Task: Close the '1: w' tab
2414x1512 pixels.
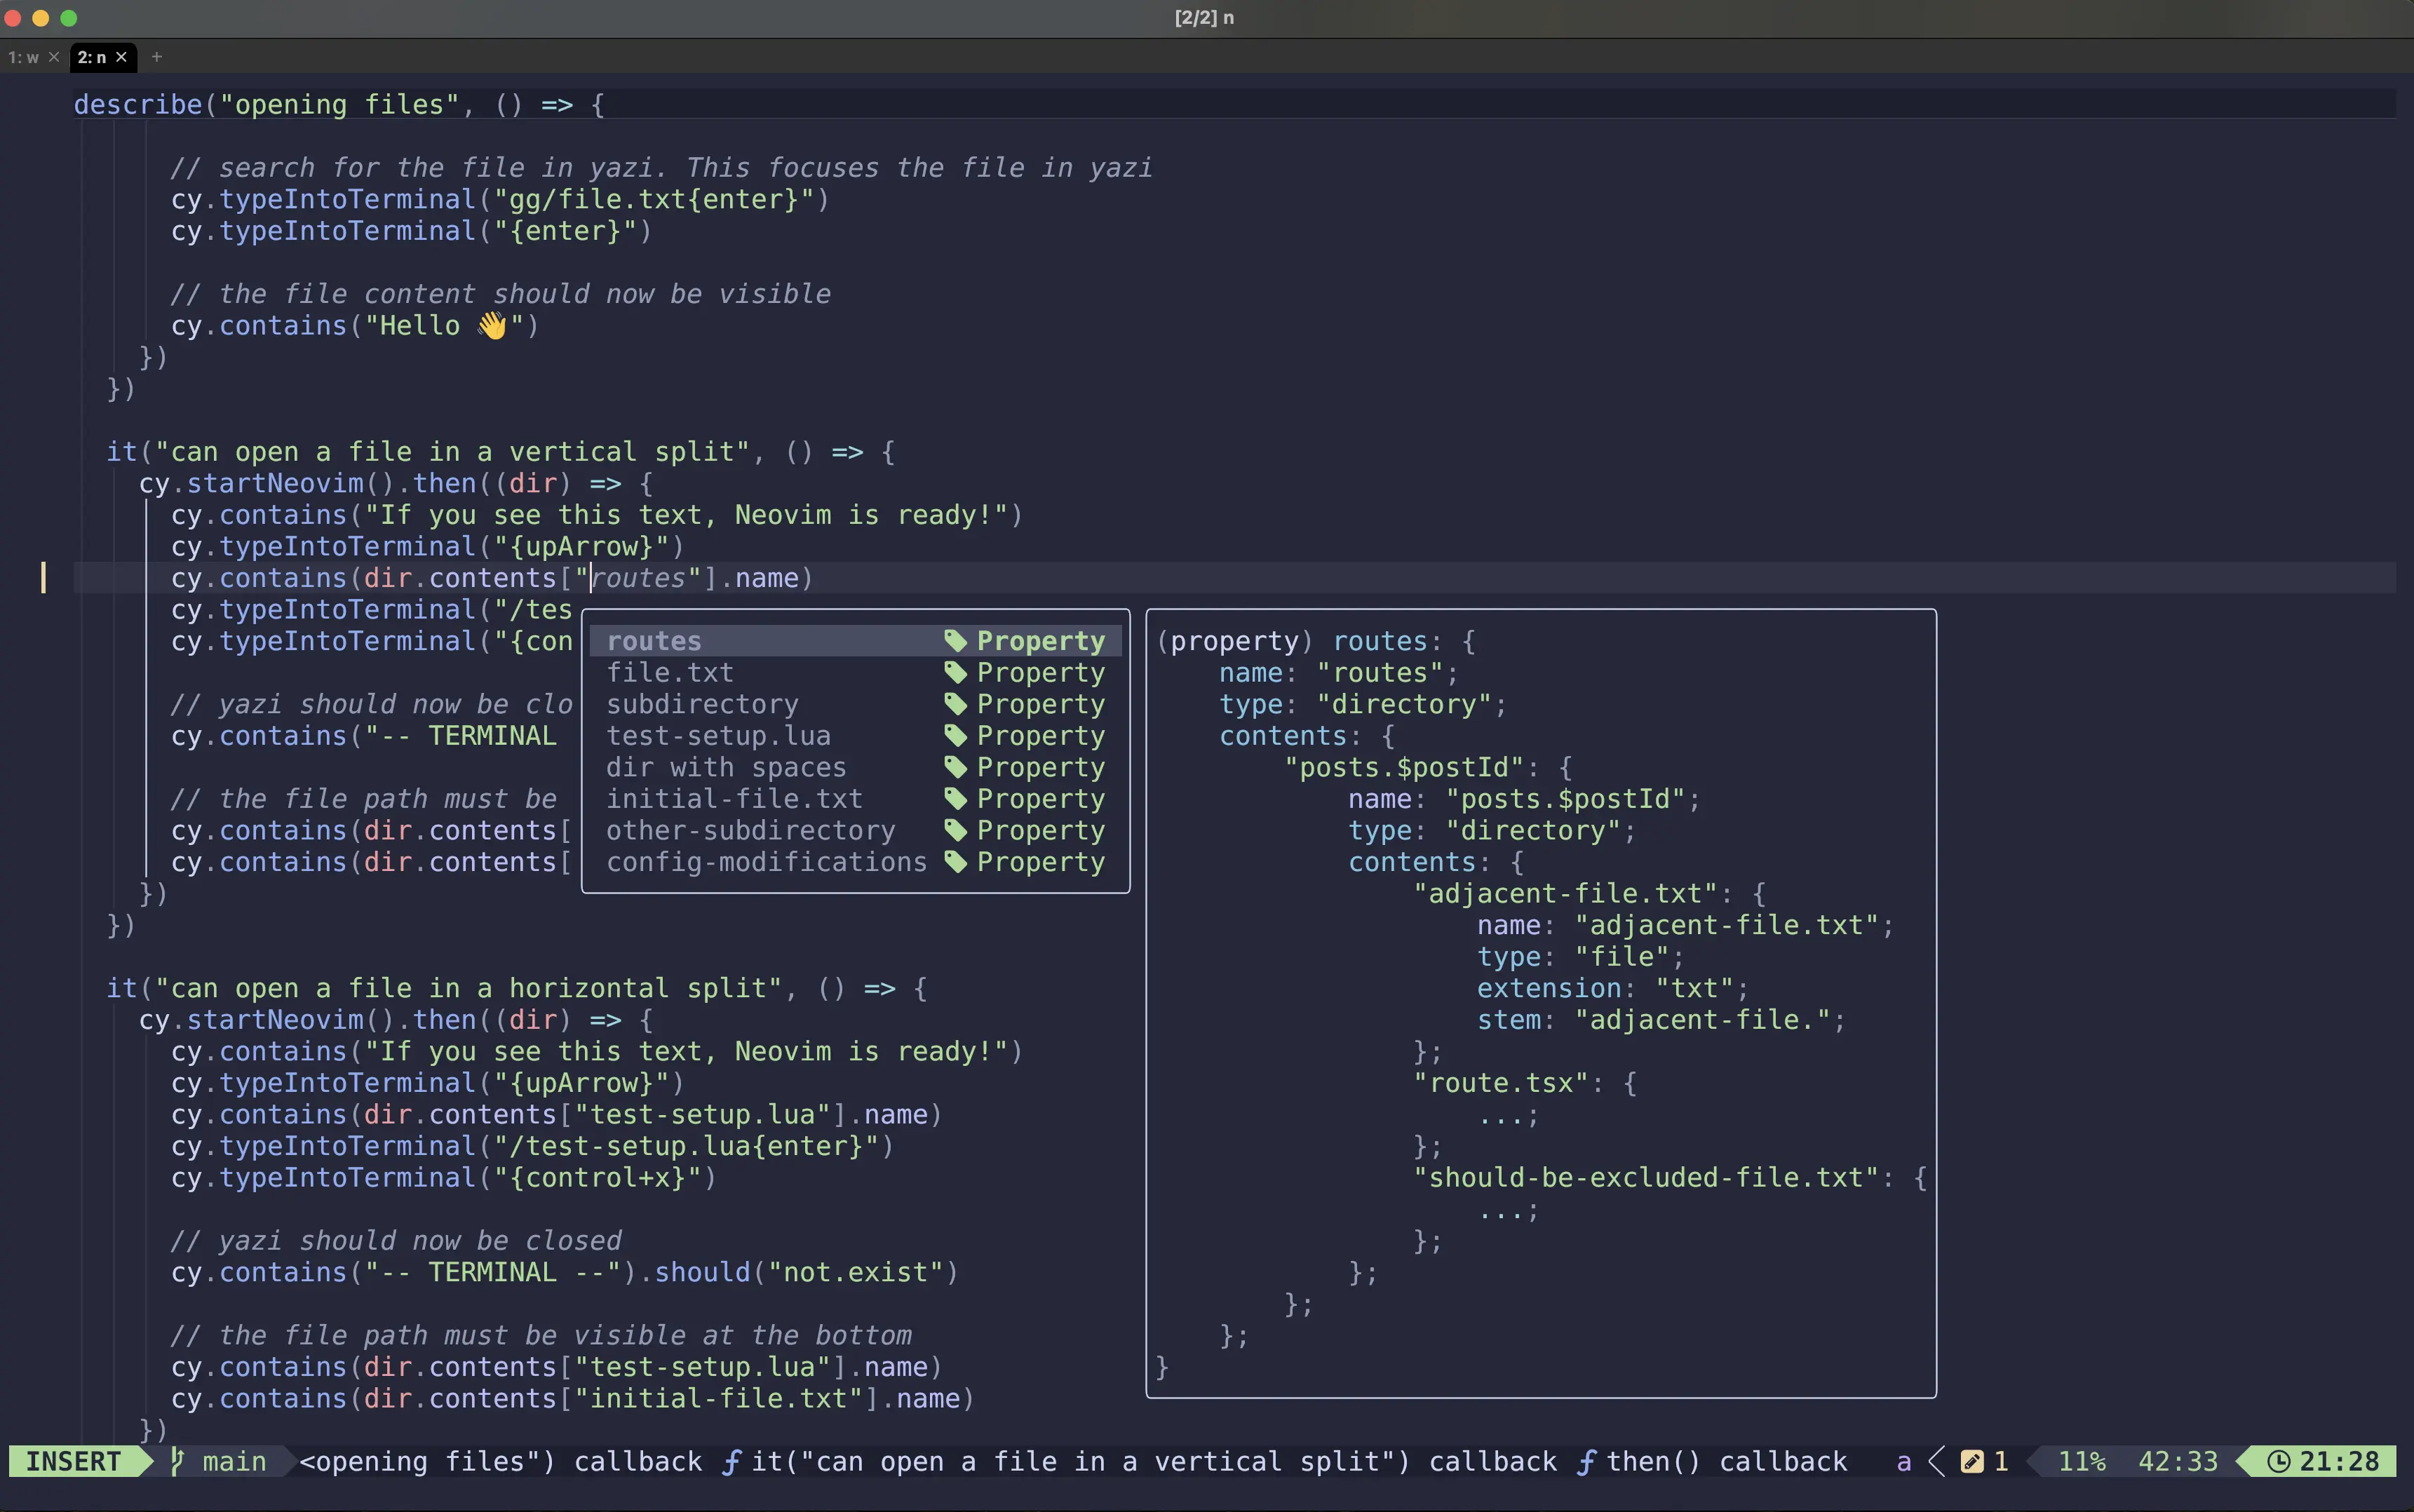Action: (x=54, y=57)
